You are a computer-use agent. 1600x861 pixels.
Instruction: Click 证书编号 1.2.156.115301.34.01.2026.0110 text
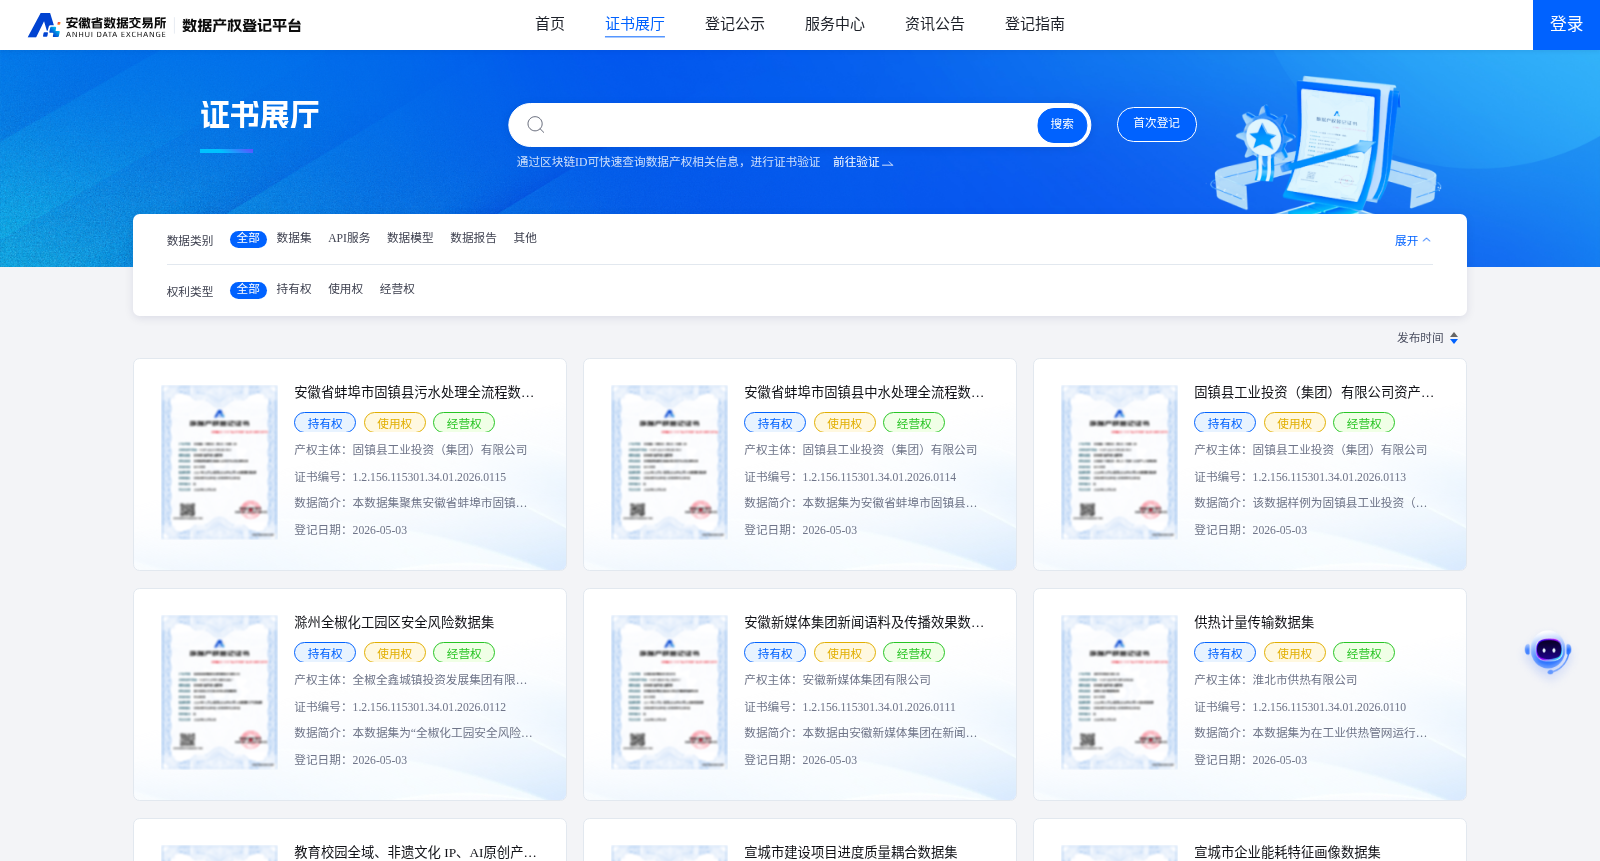point(1300,707)
